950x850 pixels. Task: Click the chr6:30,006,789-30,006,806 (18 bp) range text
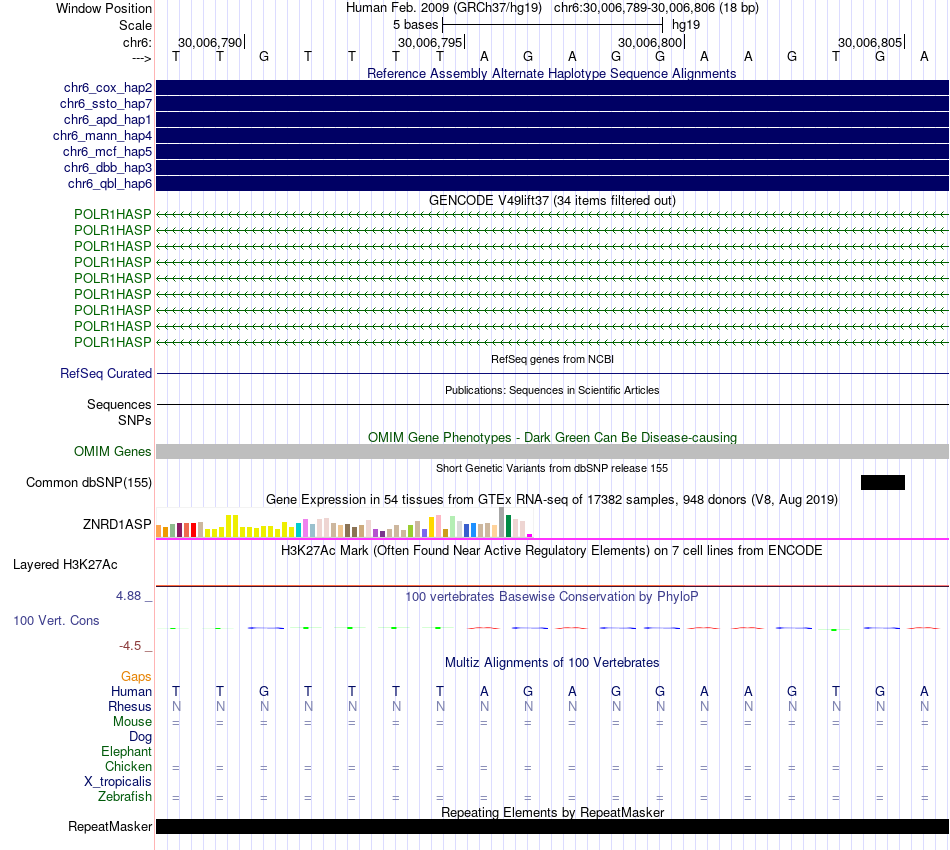tap(656, 8)
